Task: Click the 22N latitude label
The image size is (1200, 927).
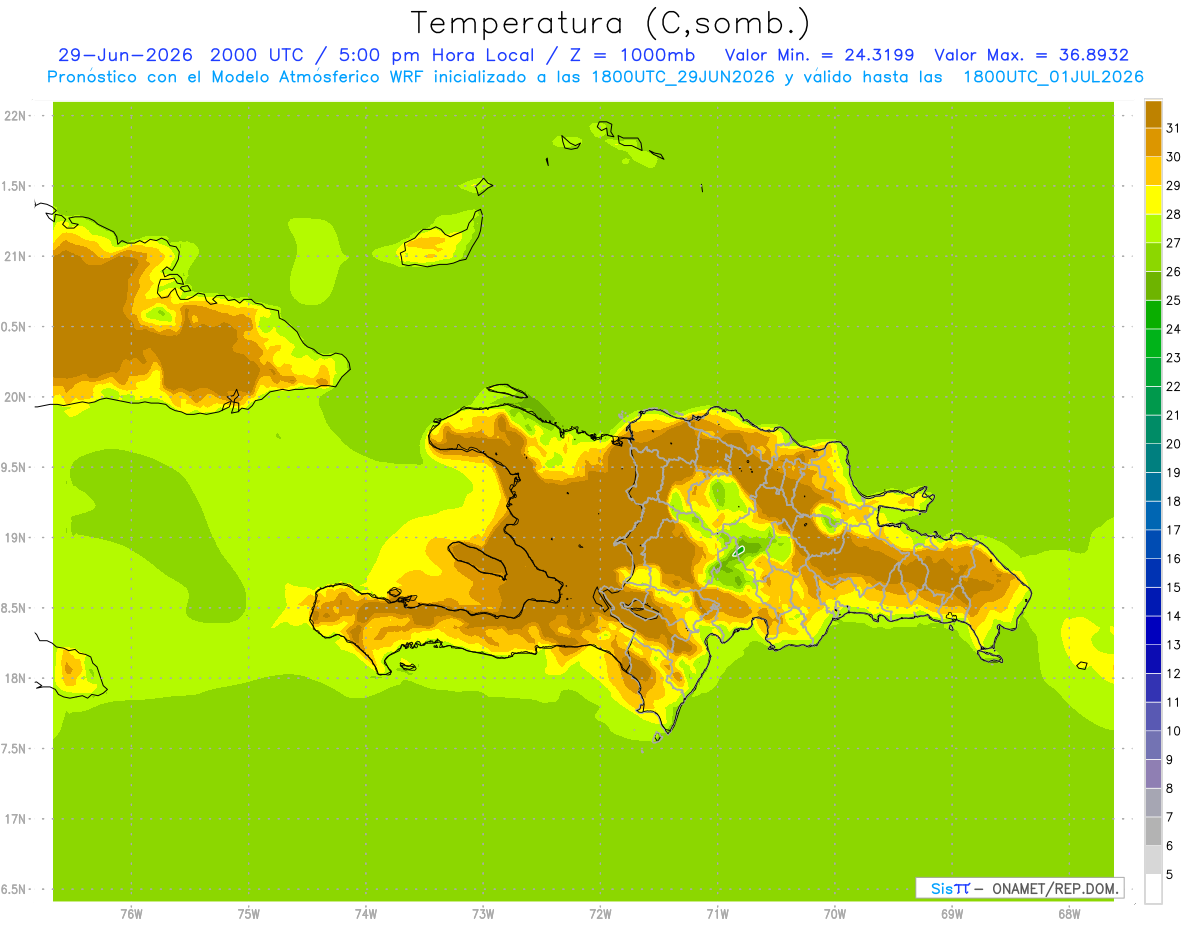Action: tap(15, 116)
